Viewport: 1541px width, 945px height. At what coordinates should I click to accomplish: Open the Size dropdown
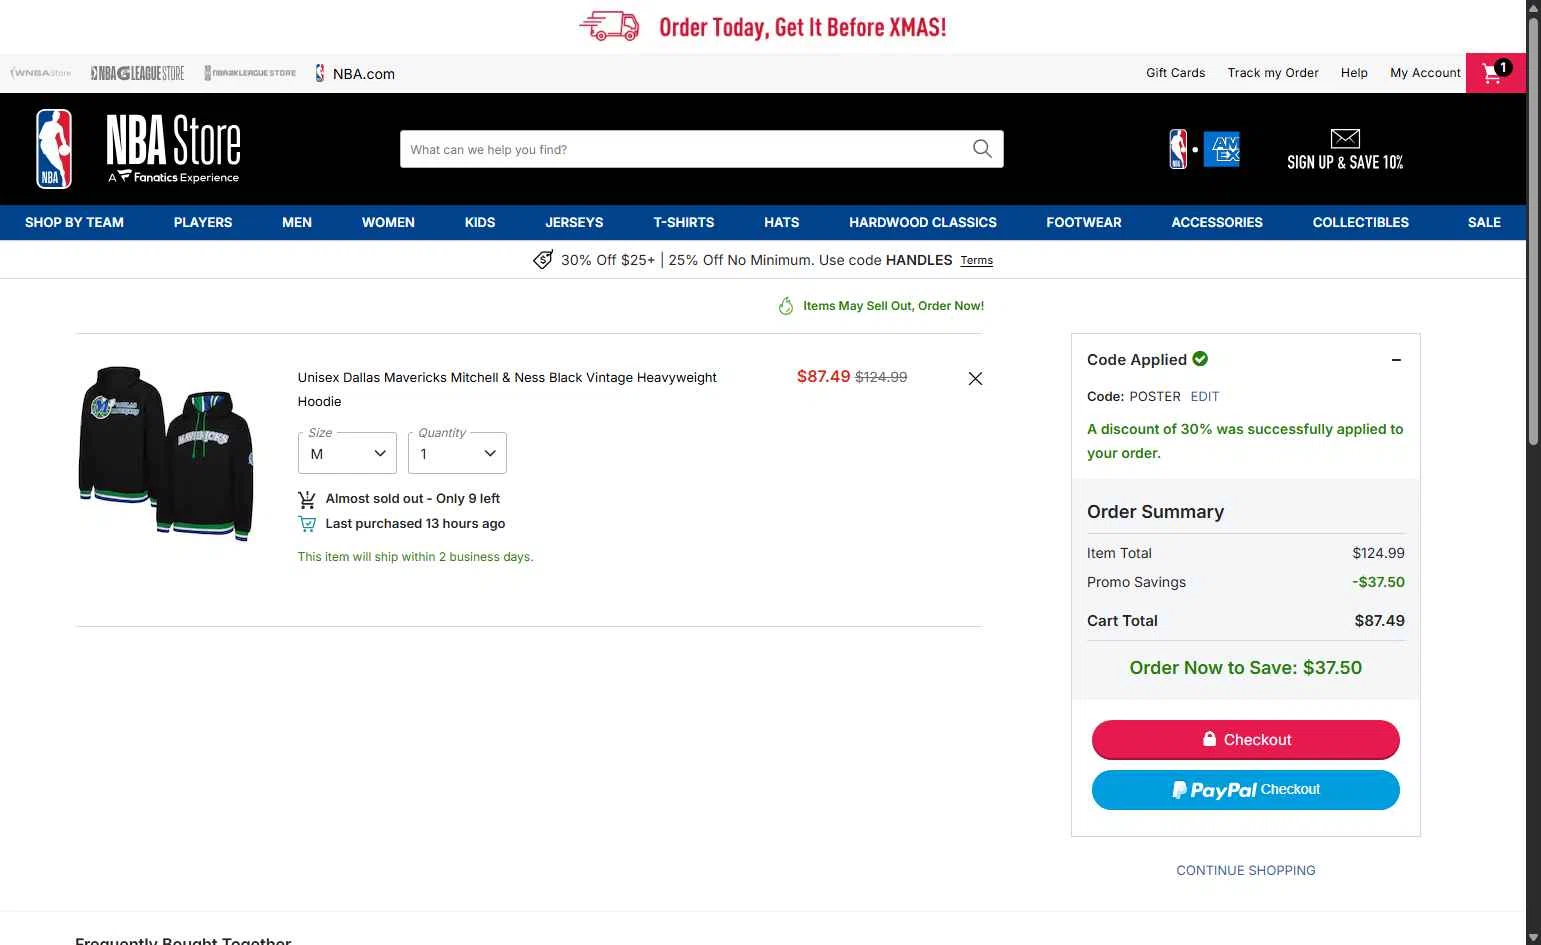(347, 453)
